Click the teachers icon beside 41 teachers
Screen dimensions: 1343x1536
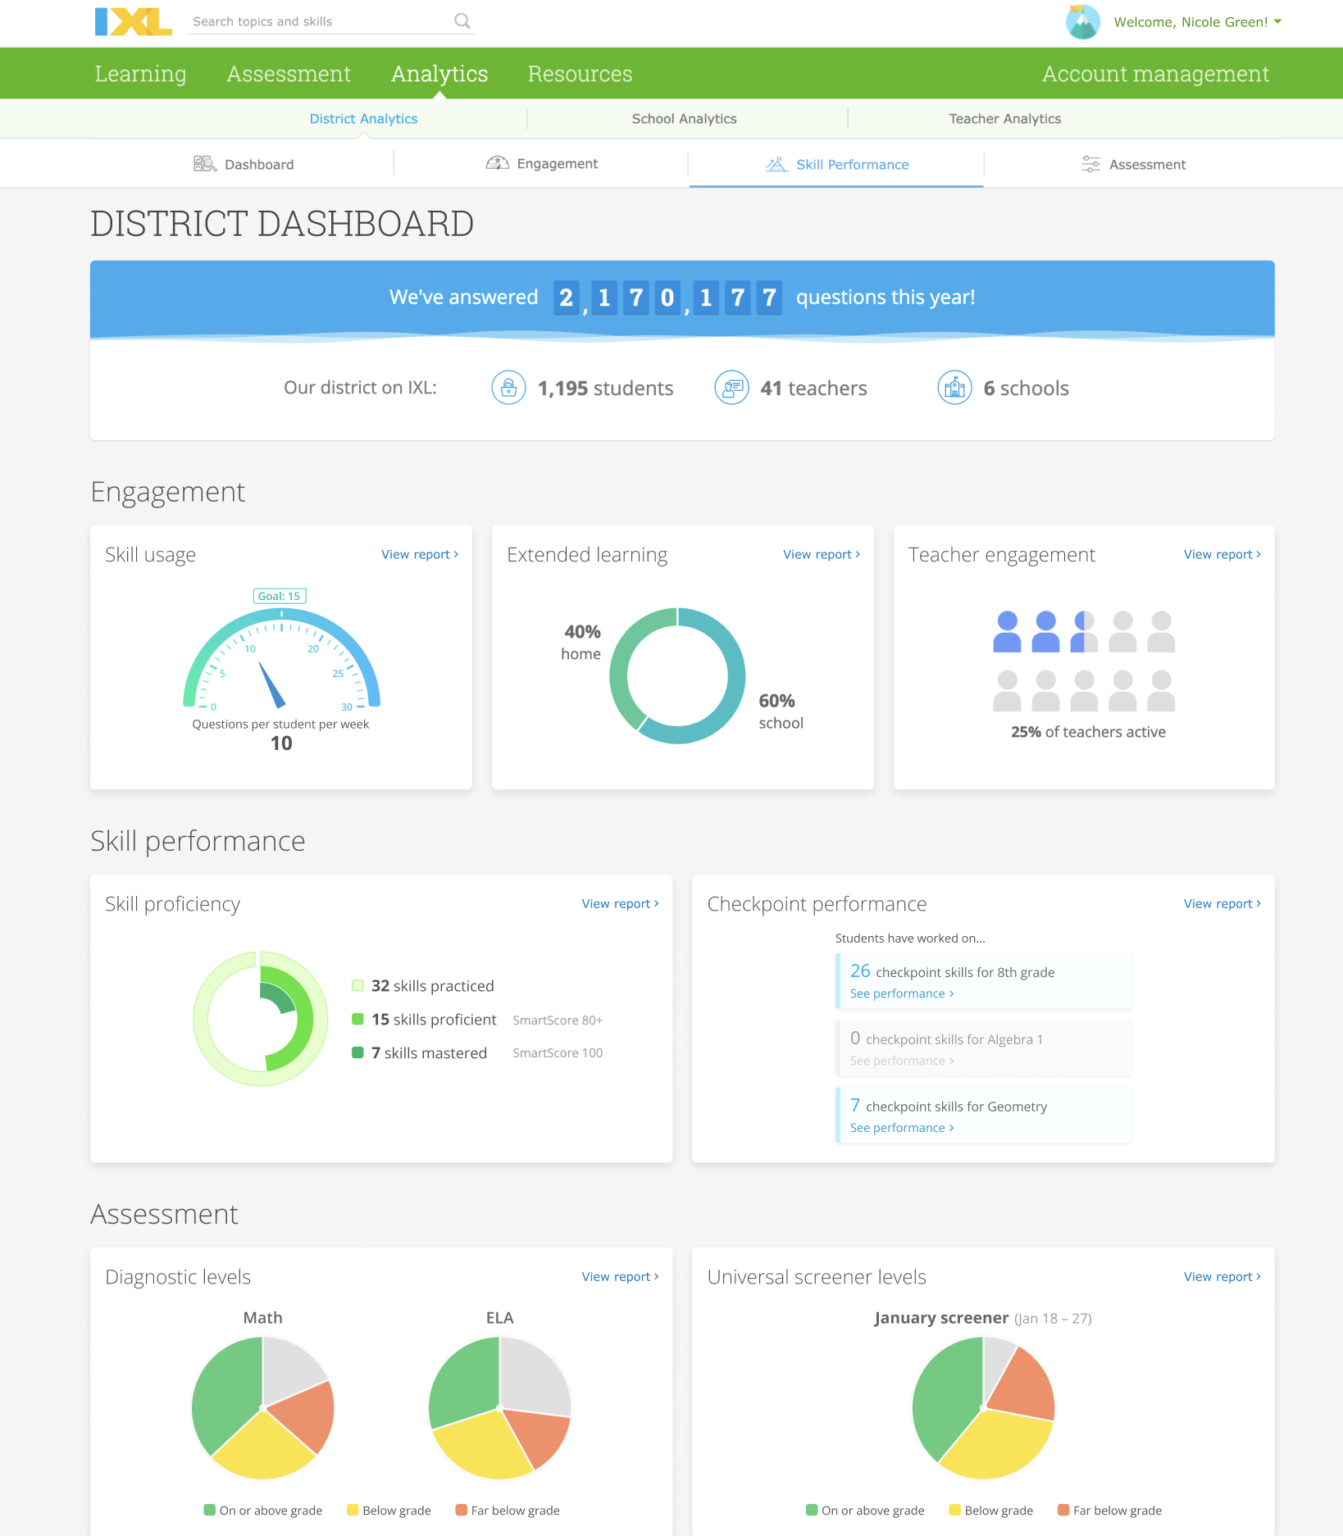pyautogui.click(x=732, y=387)
